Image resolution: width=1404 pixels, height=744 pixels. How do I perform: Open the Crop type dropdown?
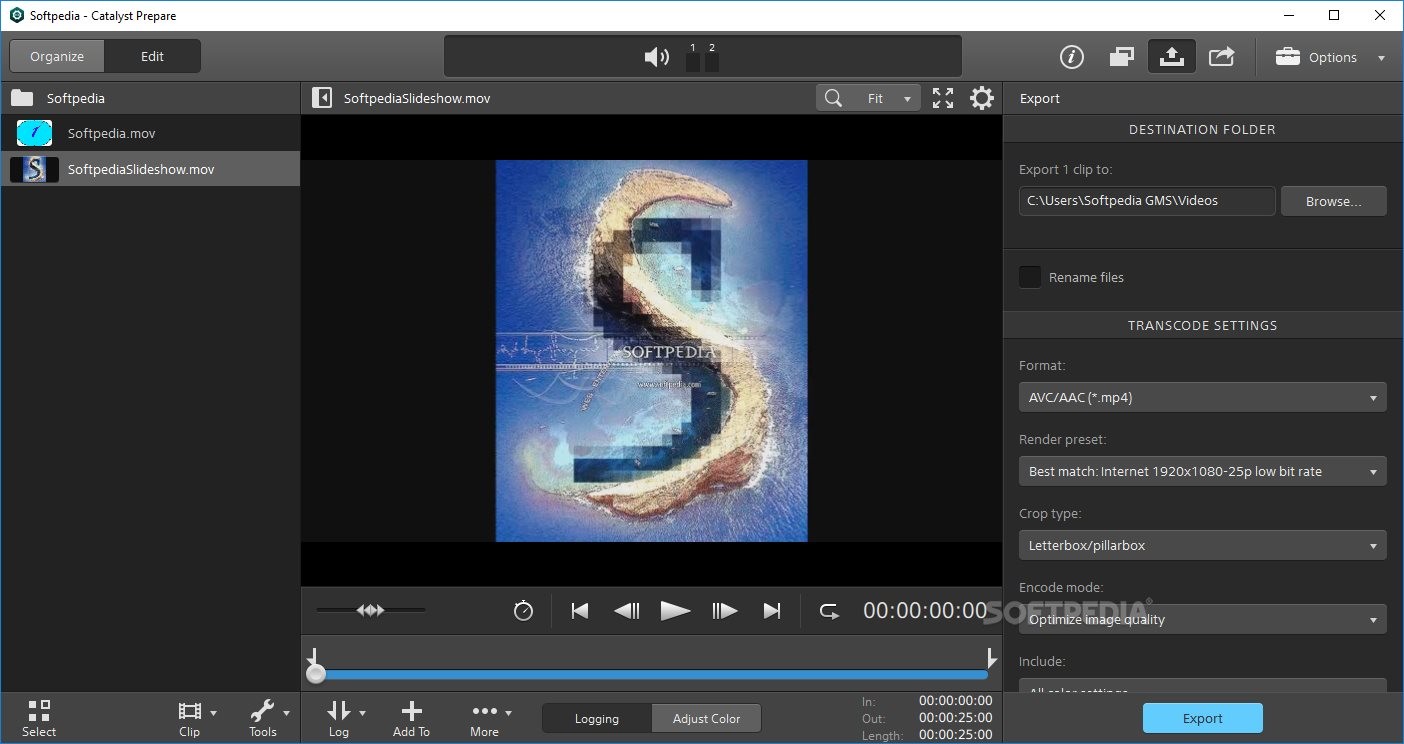click(1202, 545)
